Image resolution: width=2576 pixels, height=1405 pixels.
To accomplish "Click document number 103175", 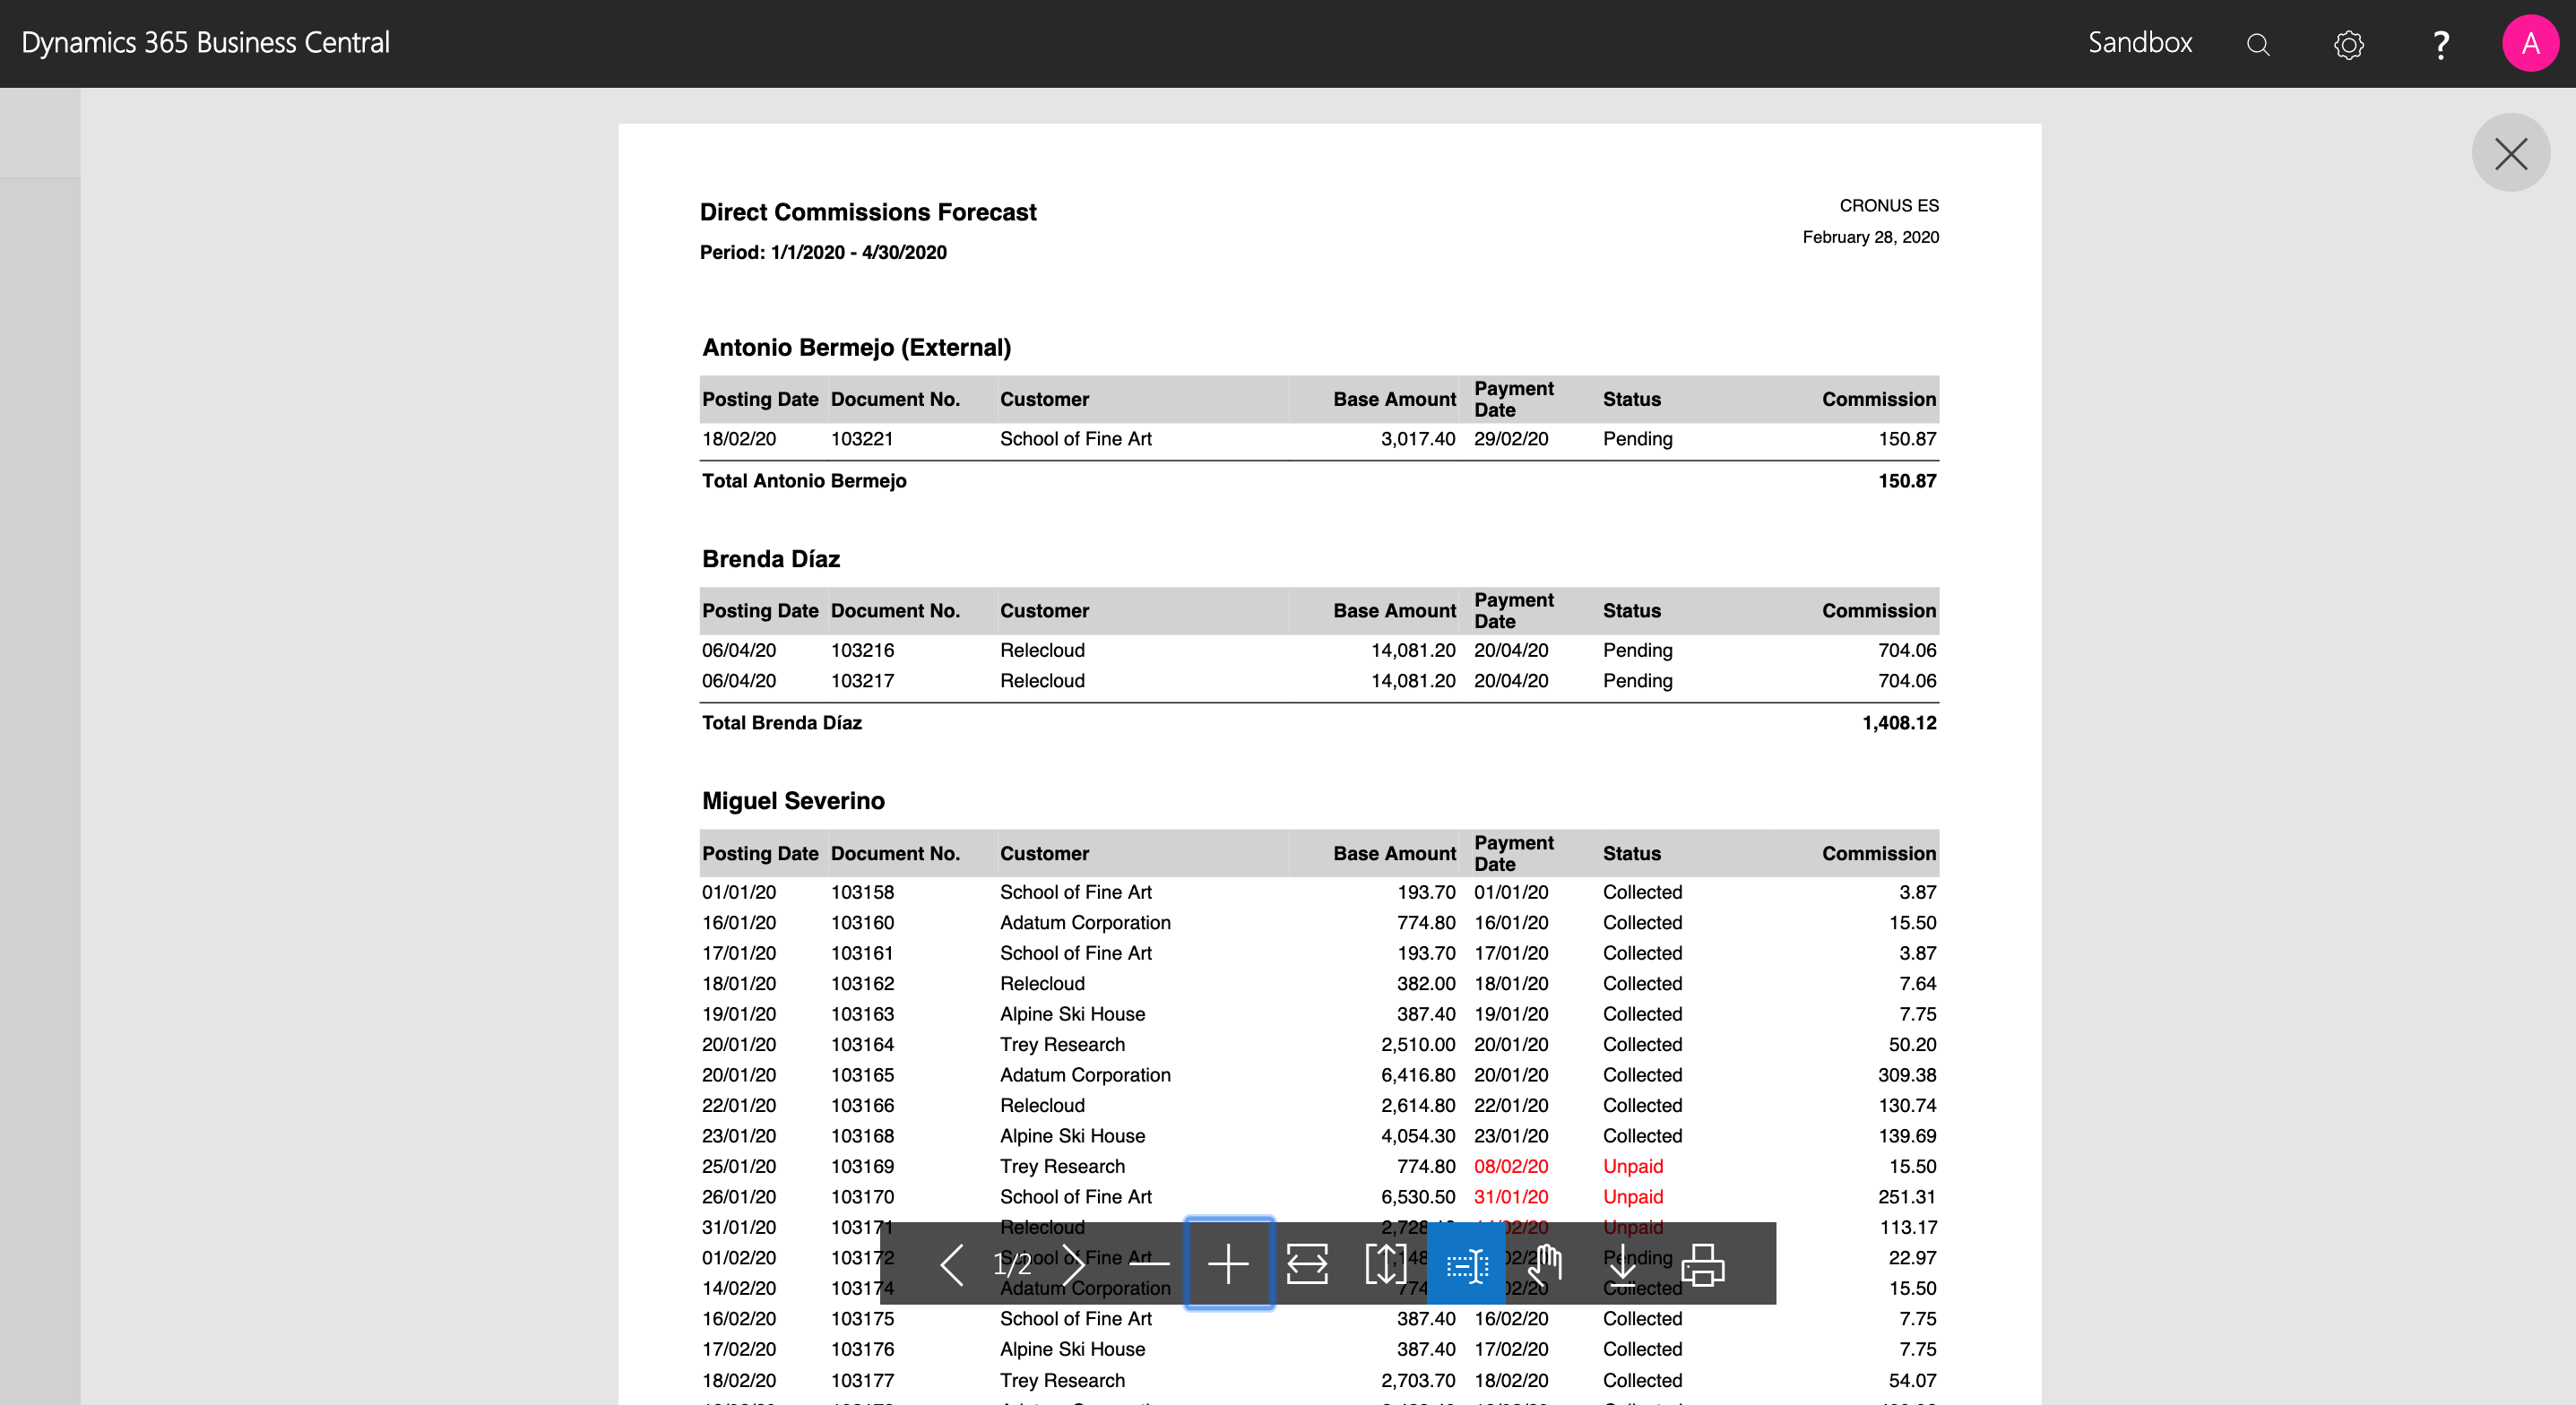I will coord(862,1318).
